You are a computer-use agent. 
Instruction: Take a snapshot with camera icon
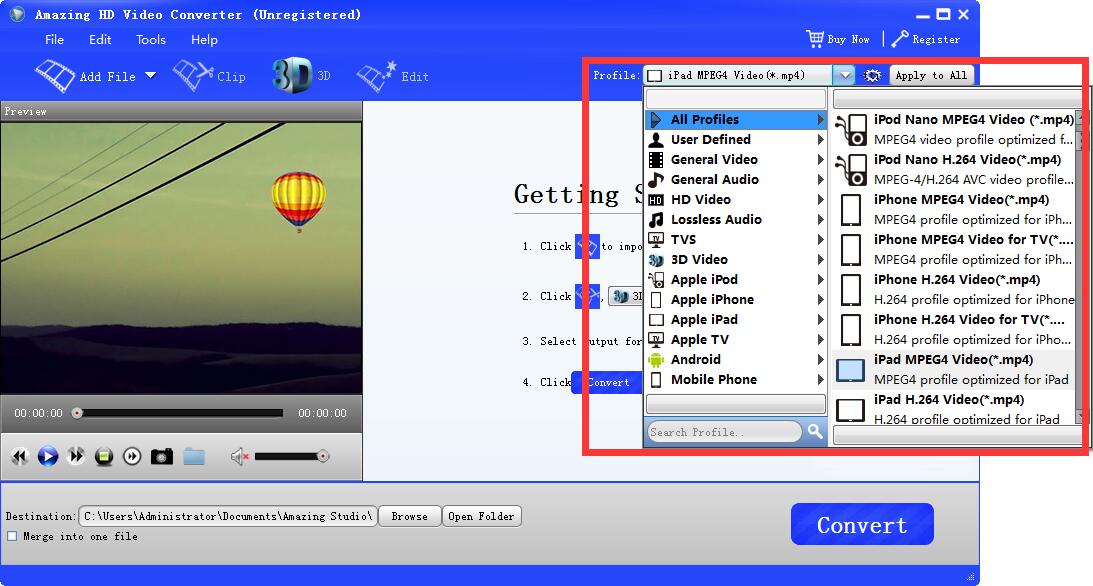(x=162, y=456)
